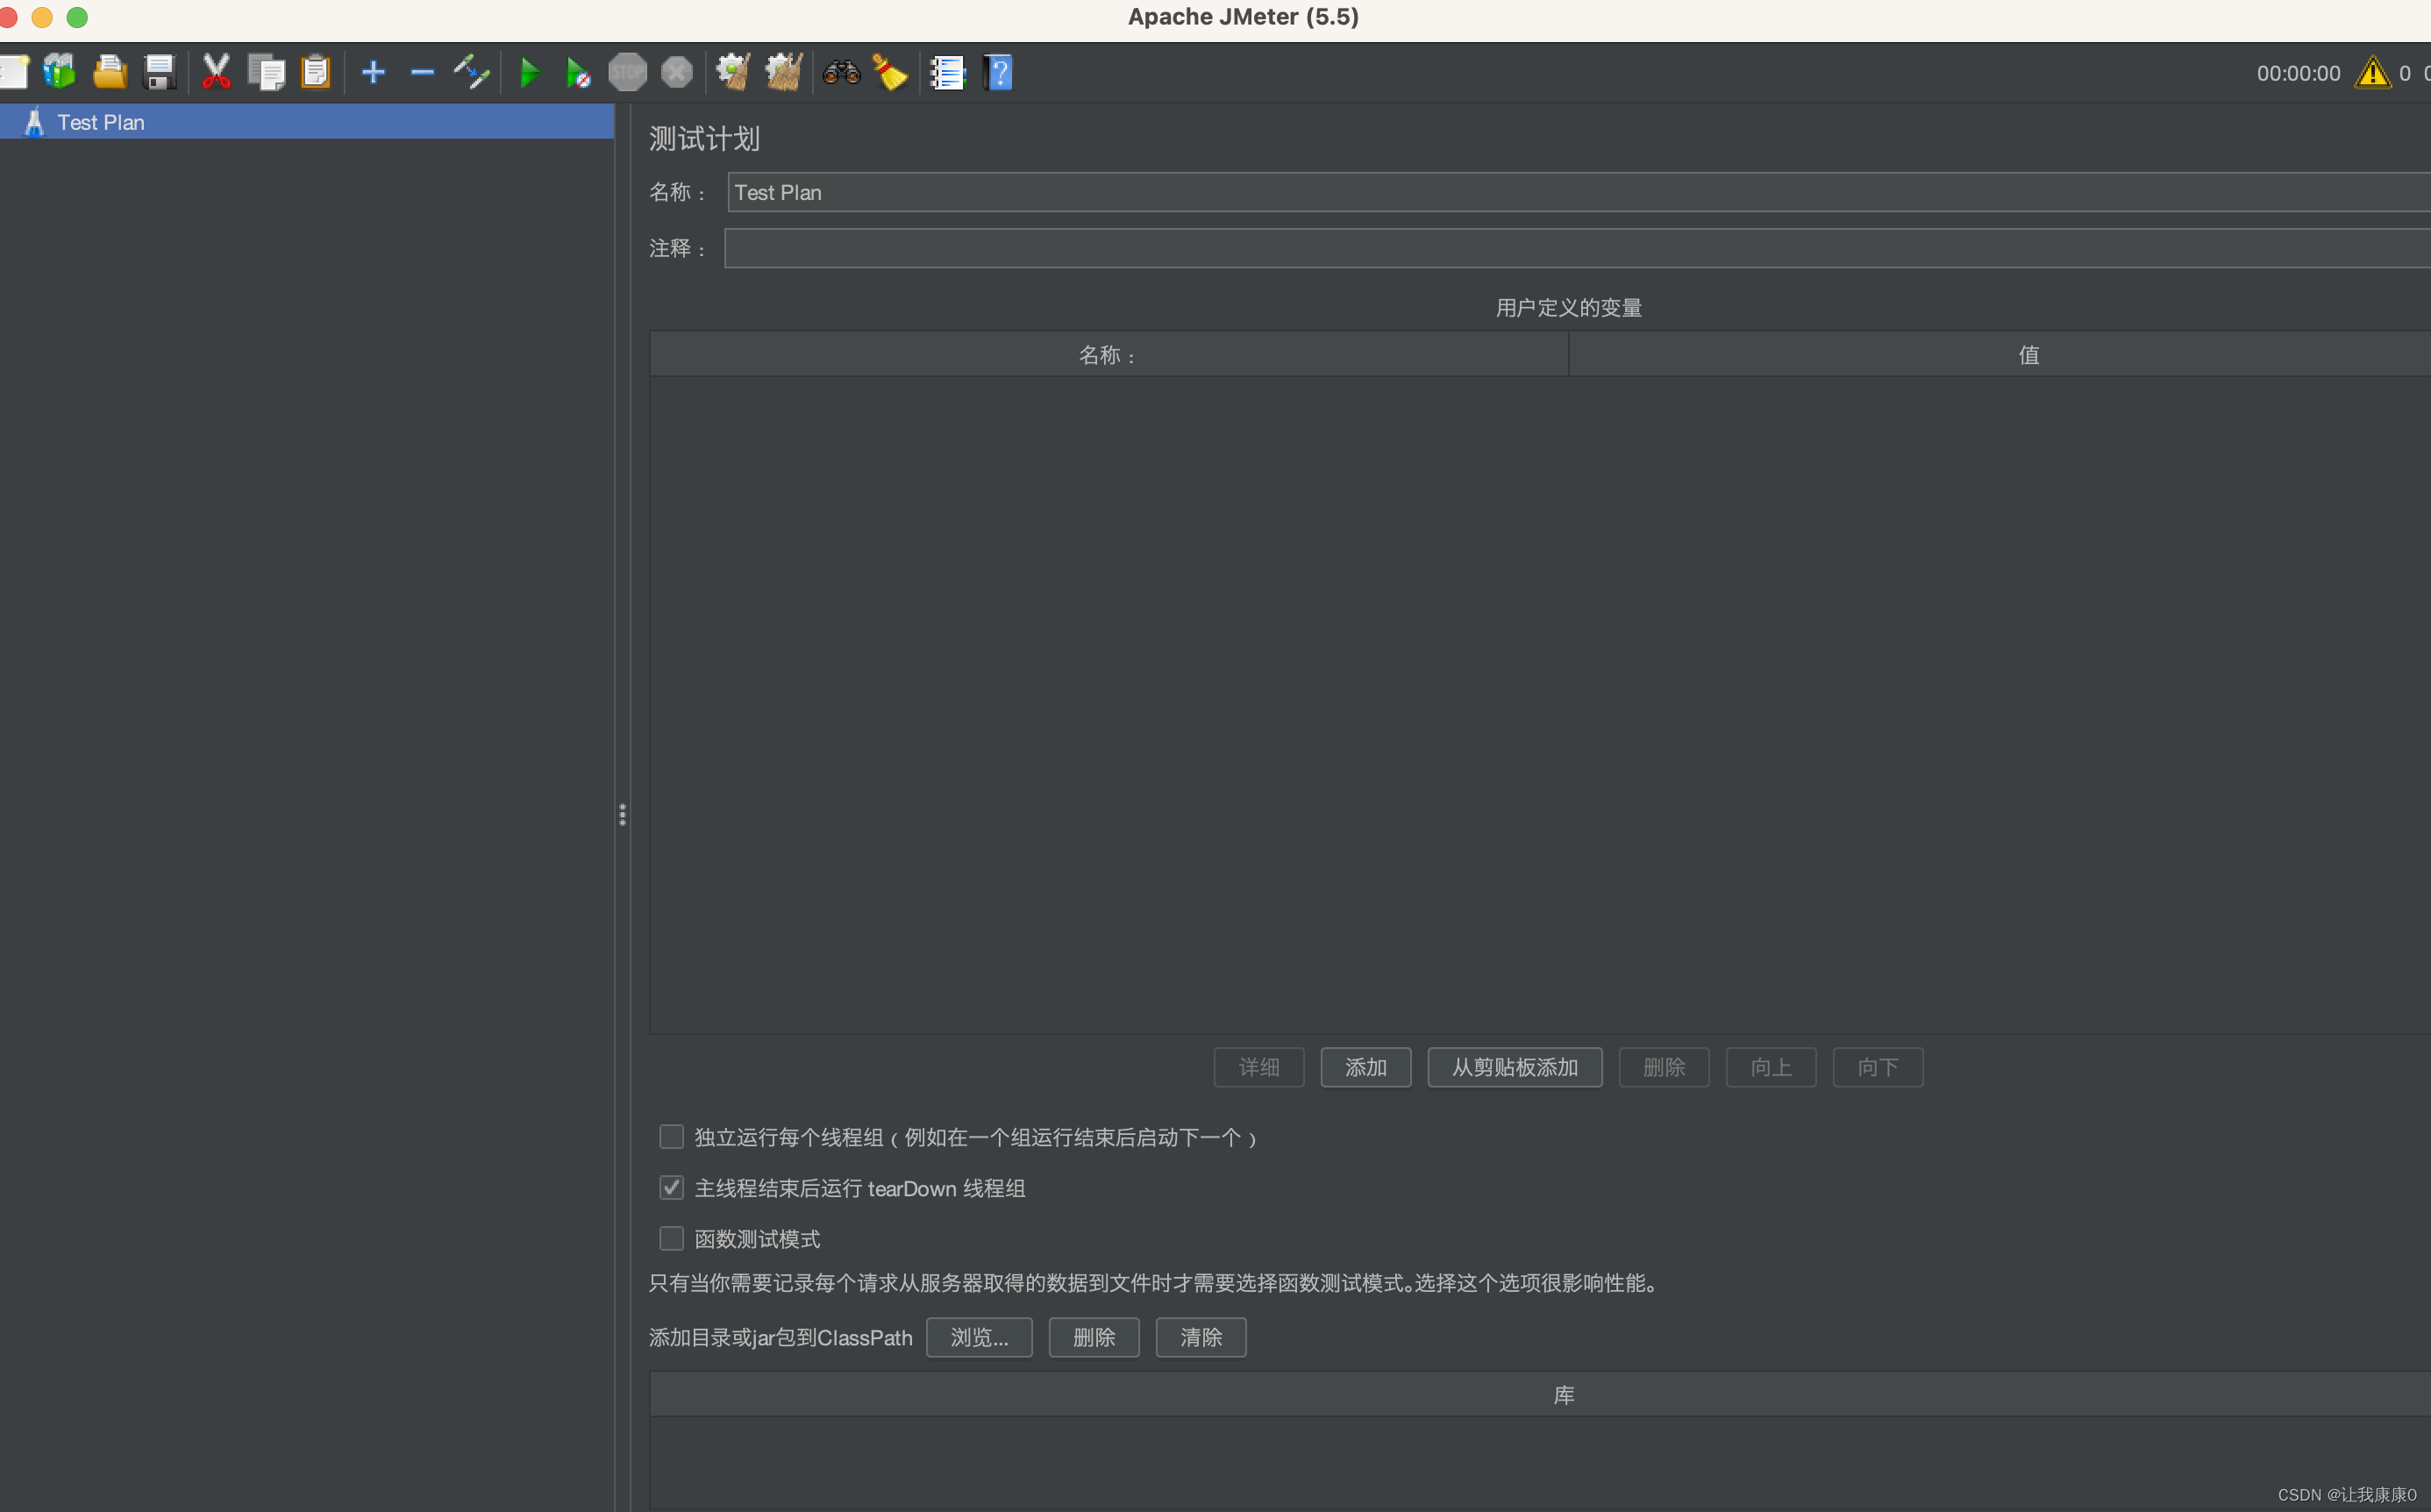Click the Clear results gear broom icon
This screenshot has height=1512, width=2431.
tap(734, 72)
